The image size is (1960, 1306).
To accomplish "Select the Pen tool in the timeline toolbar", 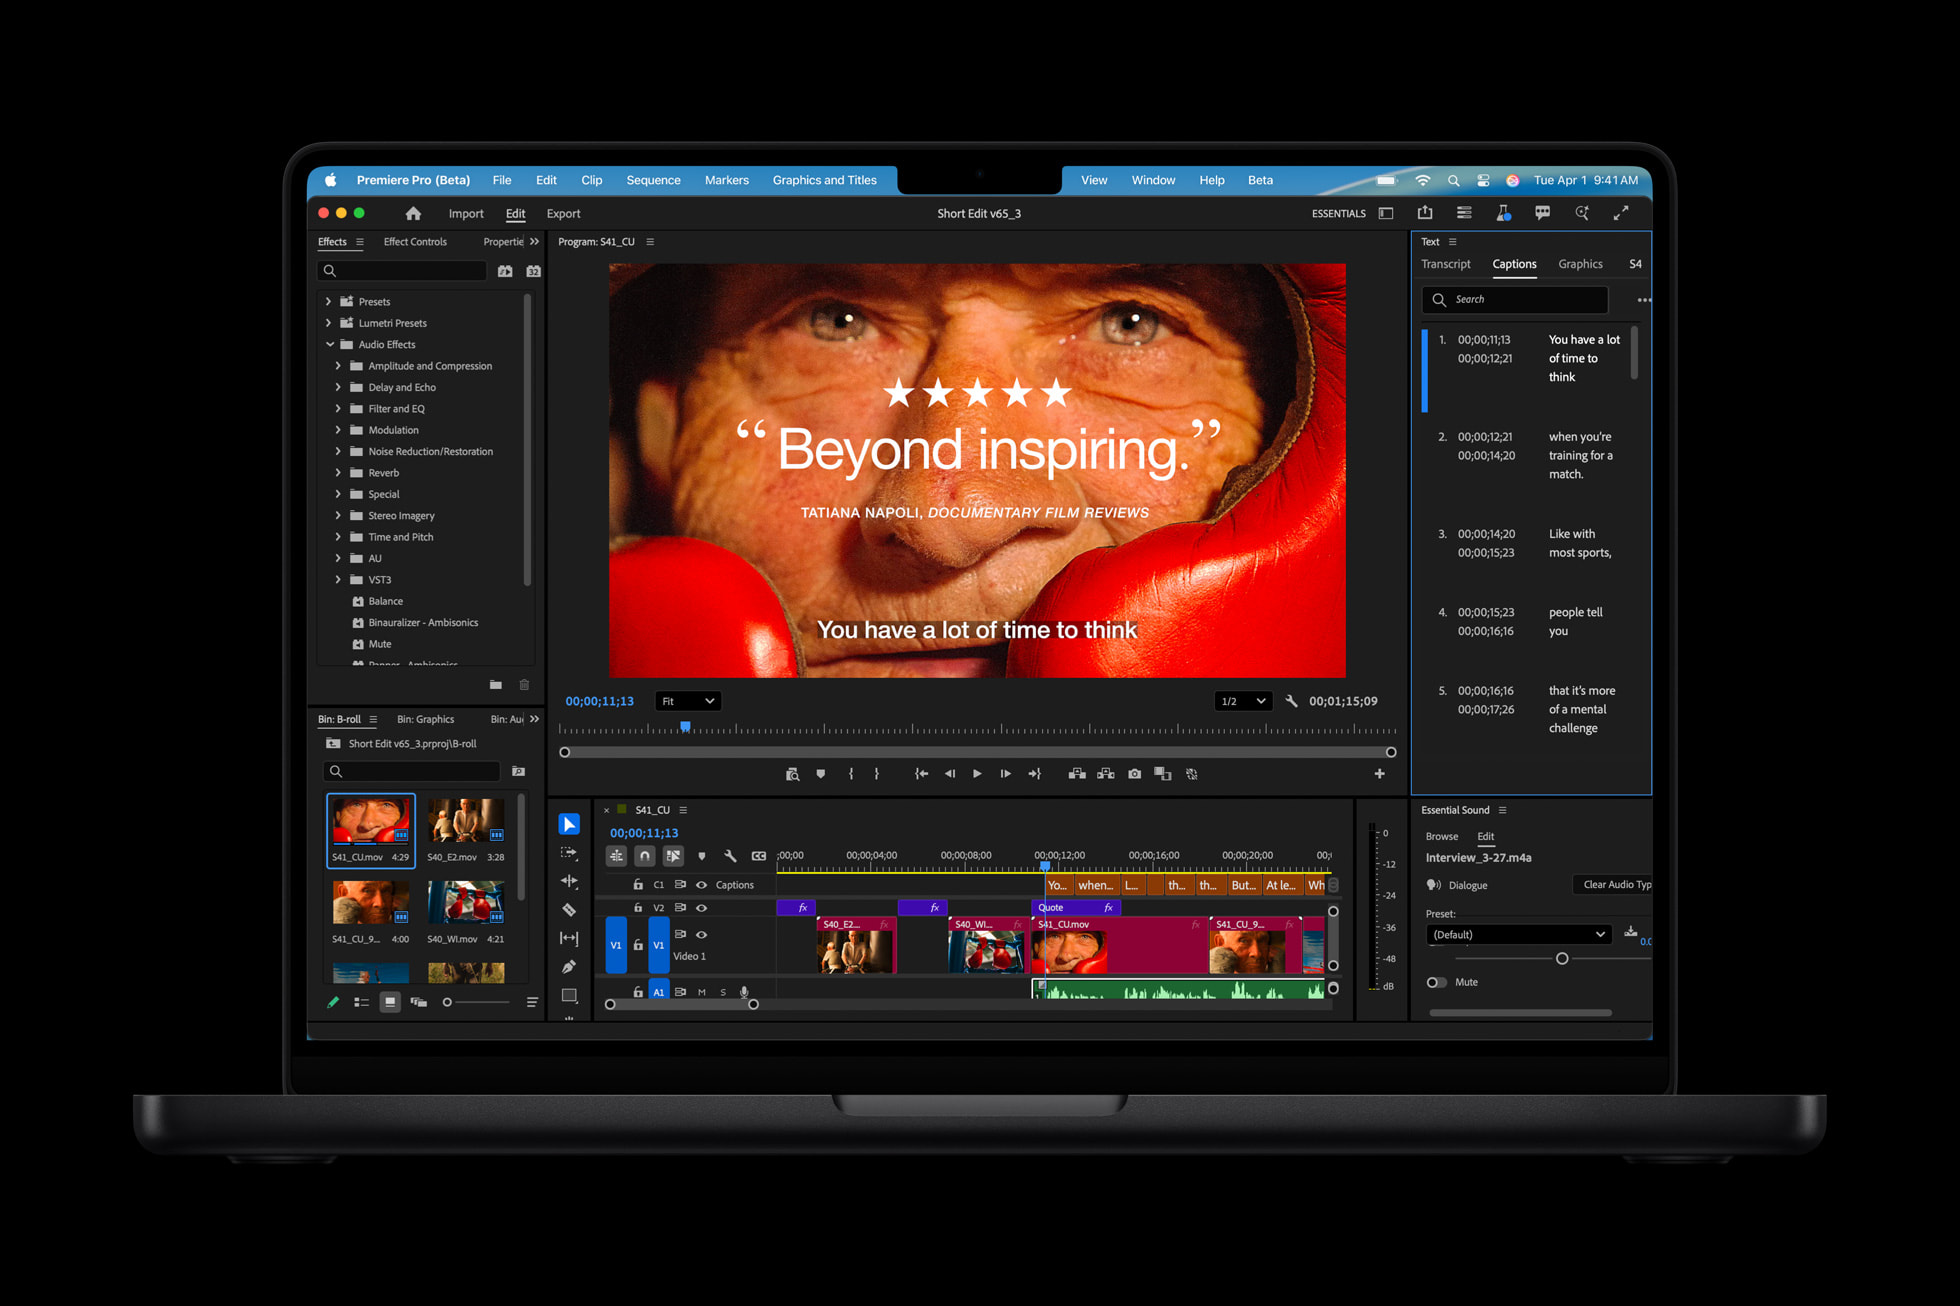I will 569,967.
